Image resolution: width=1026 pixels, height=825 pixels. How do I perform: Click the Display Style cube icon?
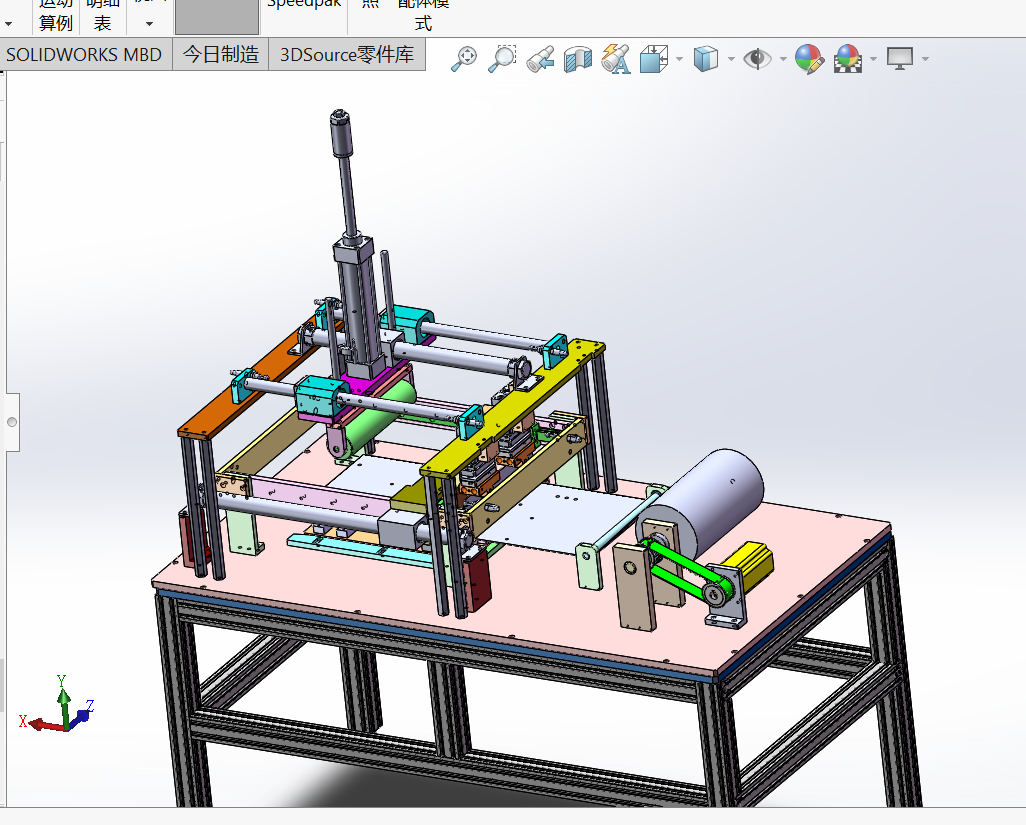point(705,59)
